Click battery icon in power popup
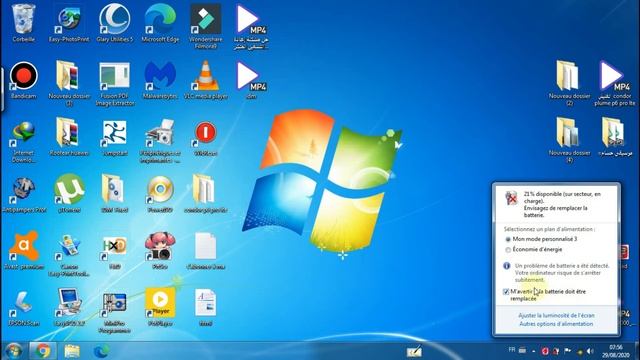Screen dimensions: 640x360 coord(511,198)
